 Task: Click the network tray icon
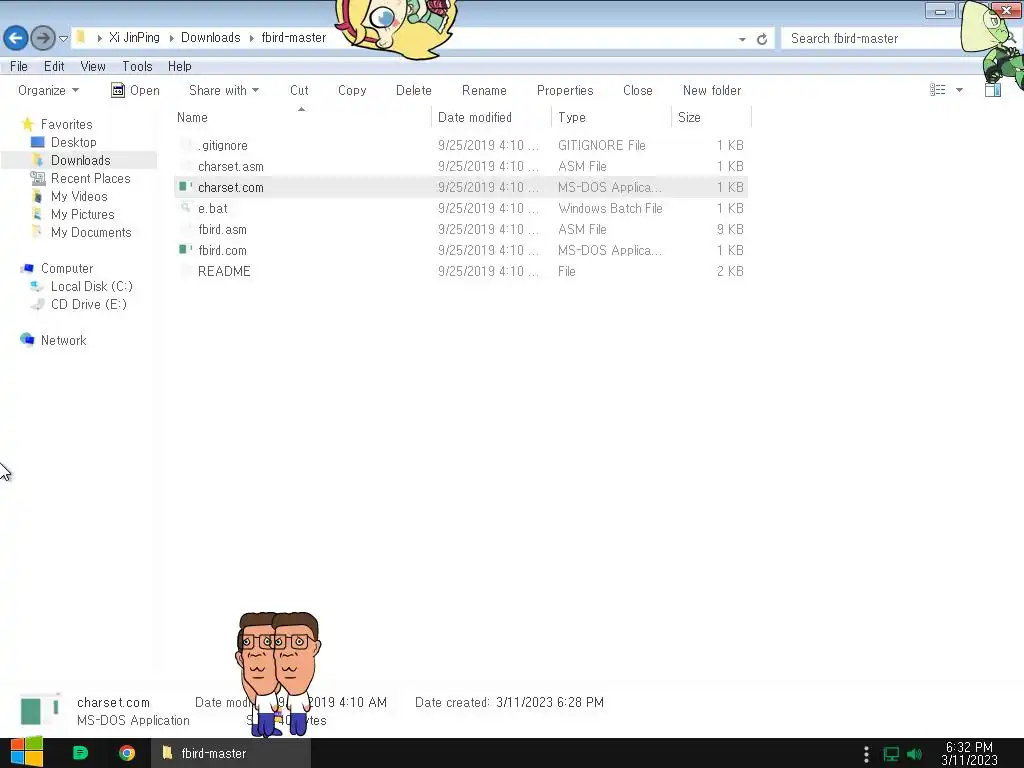[x=891, y=754]
